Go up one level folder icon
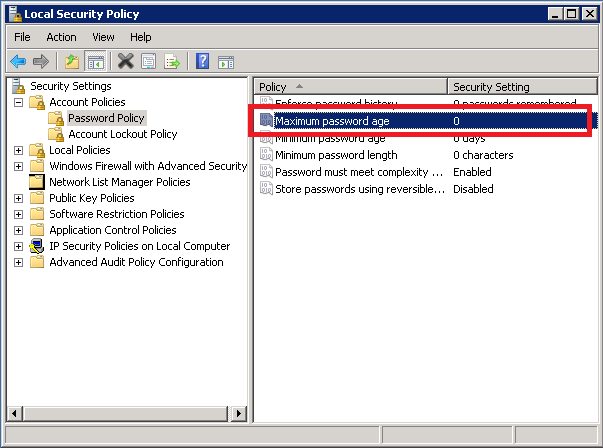 click(72, 61)
